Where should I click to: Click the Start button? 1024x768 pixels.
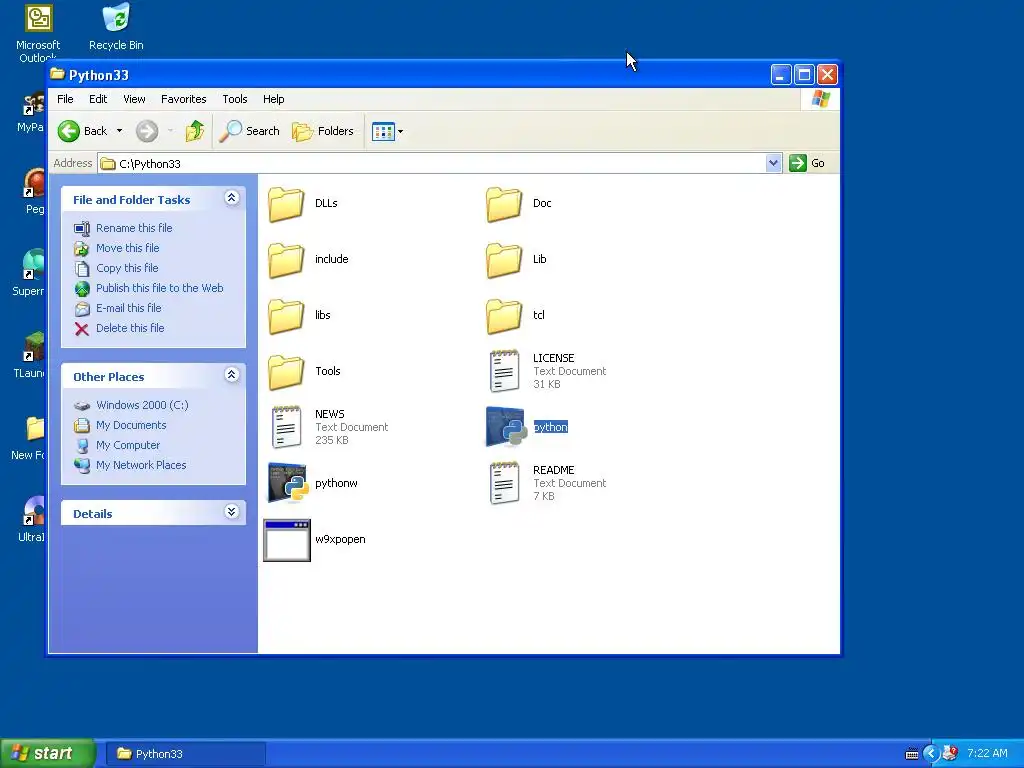pyautogui.click(x=46, y=754)
